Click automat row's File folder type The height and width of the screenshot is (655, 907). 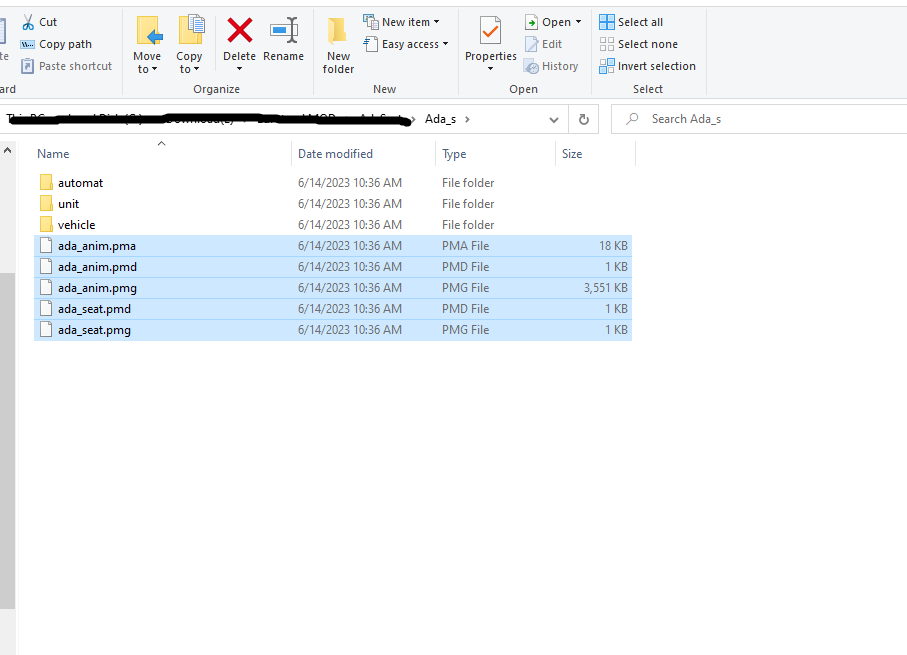tap(468, 183)
